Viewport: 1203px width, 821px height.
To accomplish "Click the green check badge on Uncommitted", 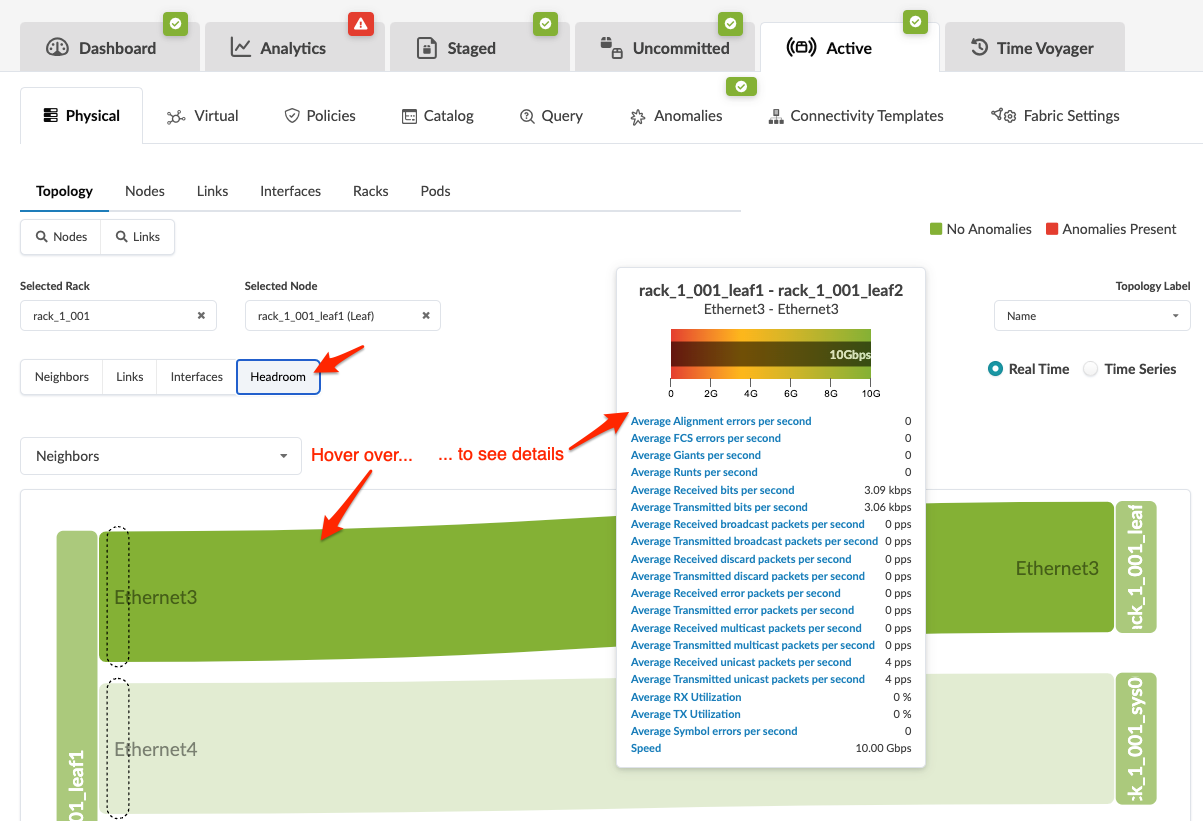I will pyautogui.click(x=730, y=23).
